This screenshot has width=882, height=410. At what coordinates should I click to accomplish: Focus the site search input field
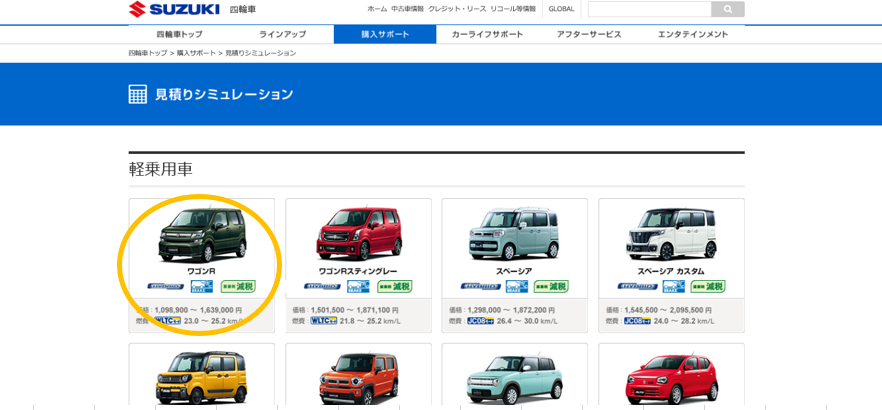650,9
